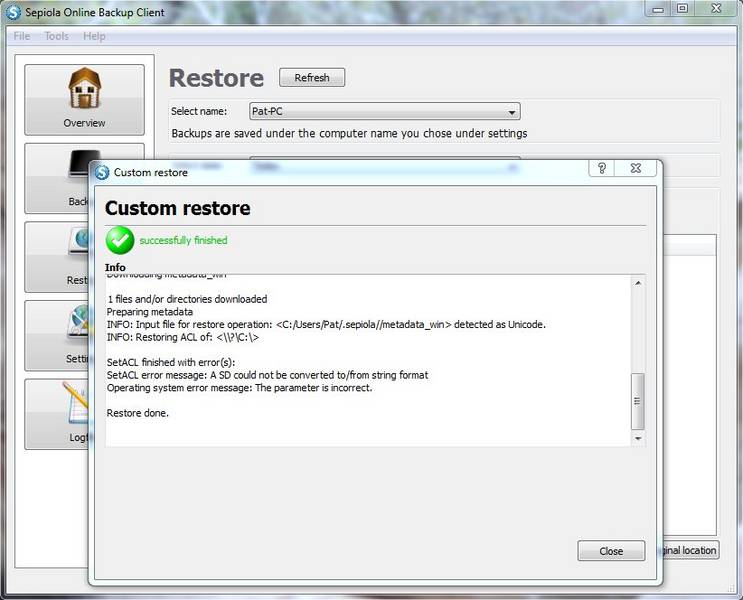Click the help question mark in Custom restore dialog
The width and height of the screenshot is (743, 600).
(x=601, y=168)
